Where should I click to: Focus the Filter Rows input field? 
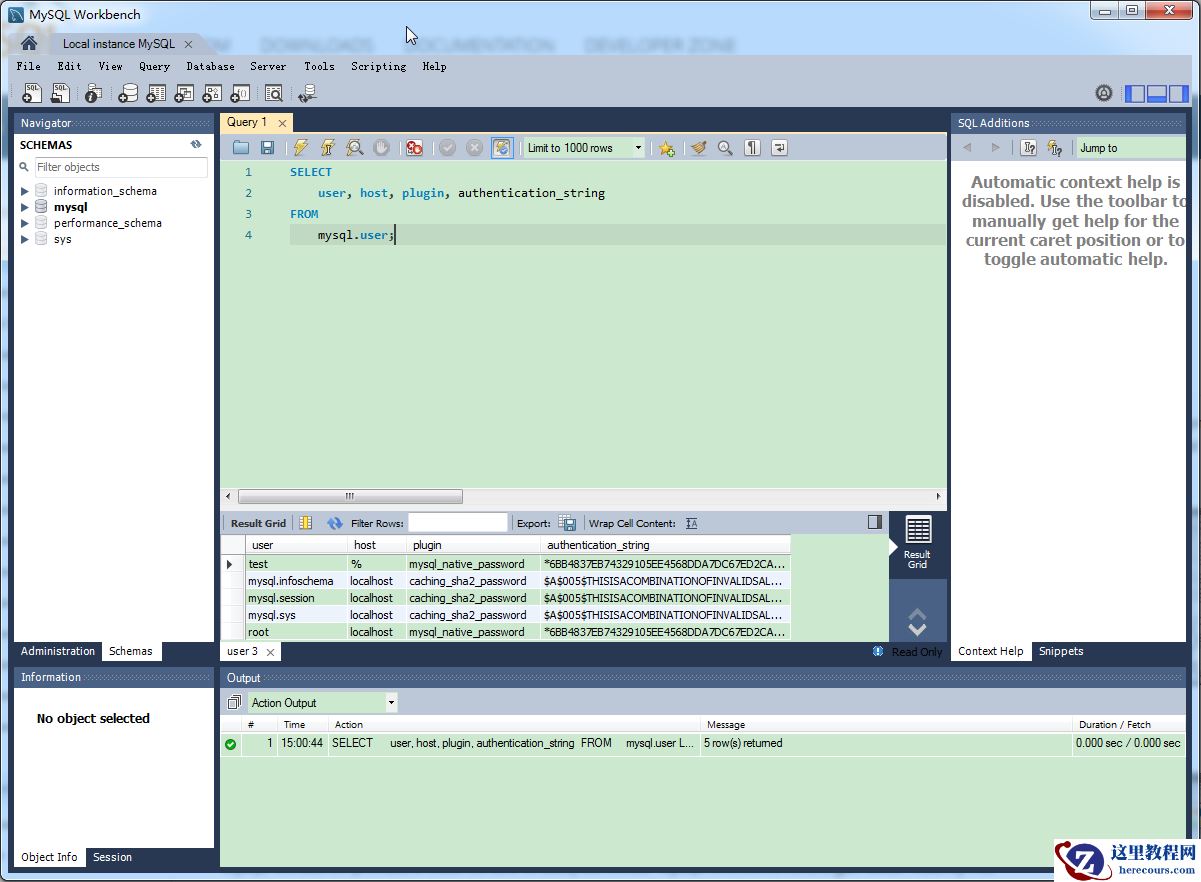(458, 523)
